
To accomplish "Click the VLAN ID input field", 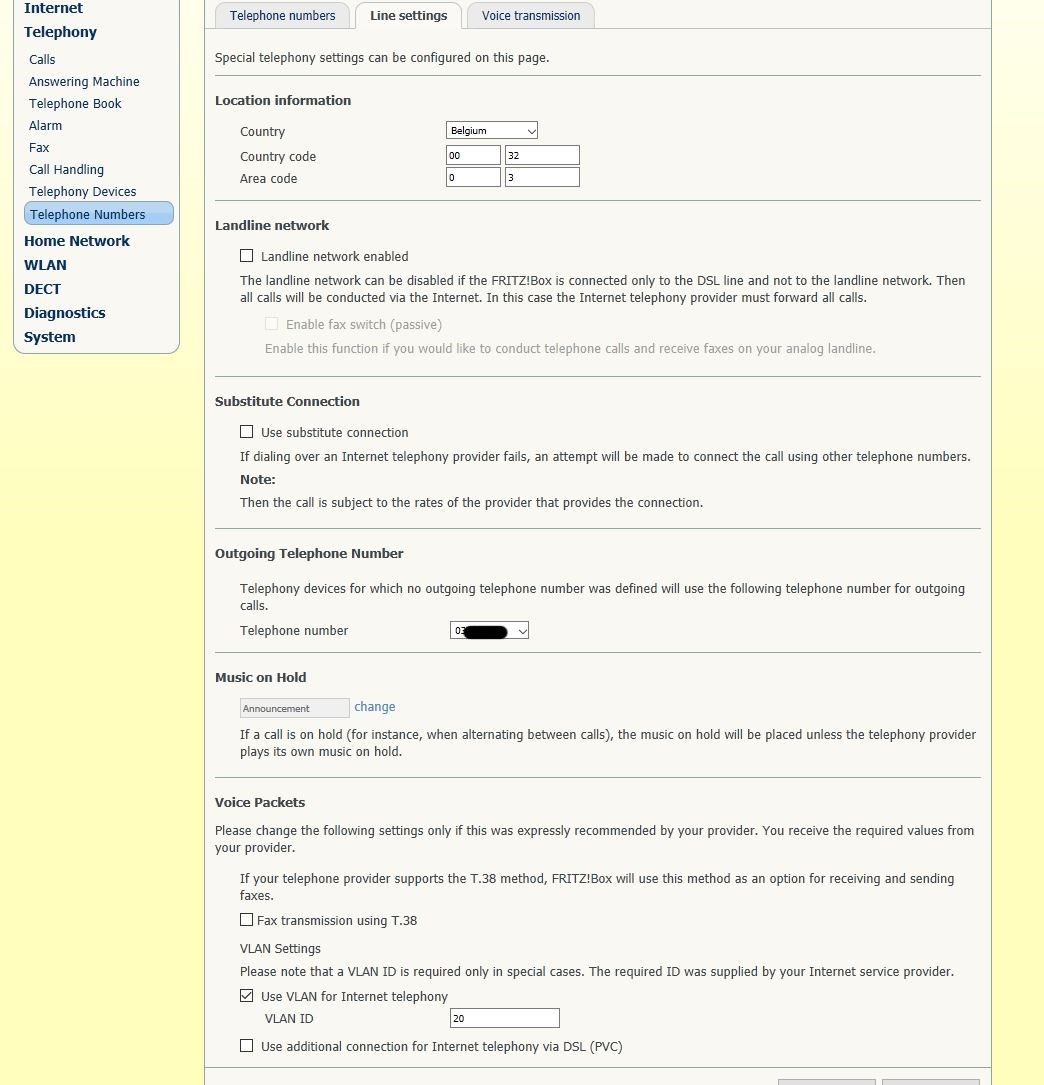I will click(x=504, y=1018).
